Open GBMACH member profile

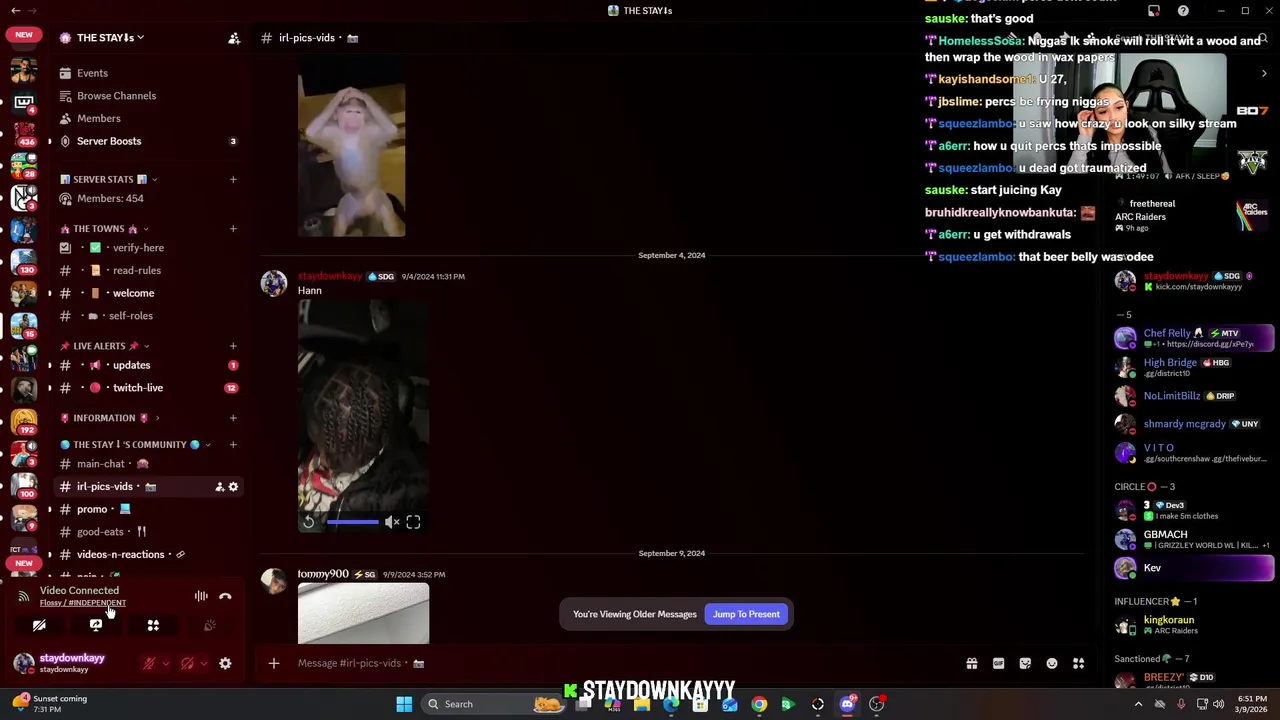coord(1194,540)
